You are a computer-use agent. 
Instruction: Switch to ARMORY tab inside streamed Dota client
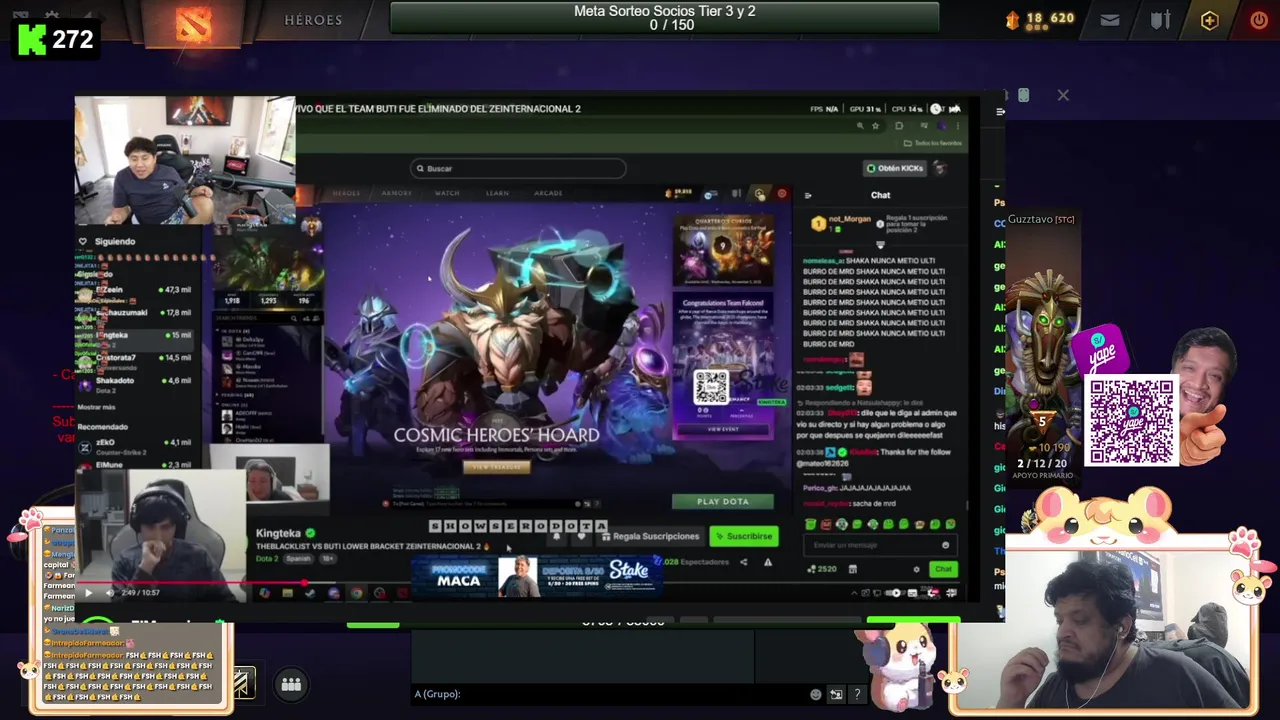397,193
